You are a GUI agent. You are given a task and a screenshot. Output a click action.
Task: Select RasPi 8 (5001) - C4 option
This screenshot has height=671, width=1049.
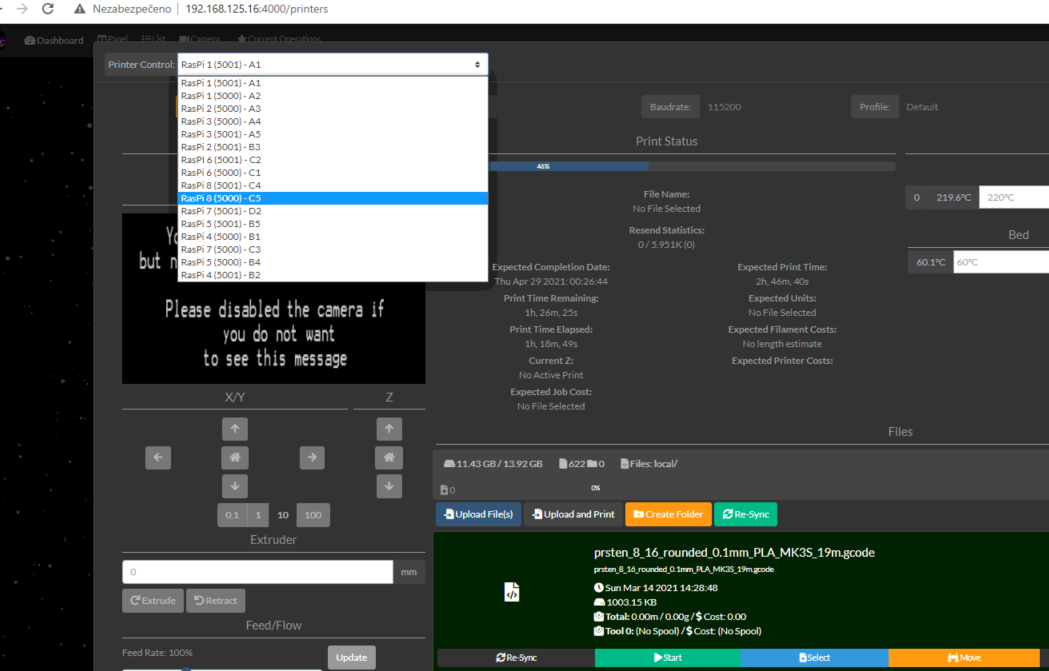pyautogui.click(x=332, y=185)
